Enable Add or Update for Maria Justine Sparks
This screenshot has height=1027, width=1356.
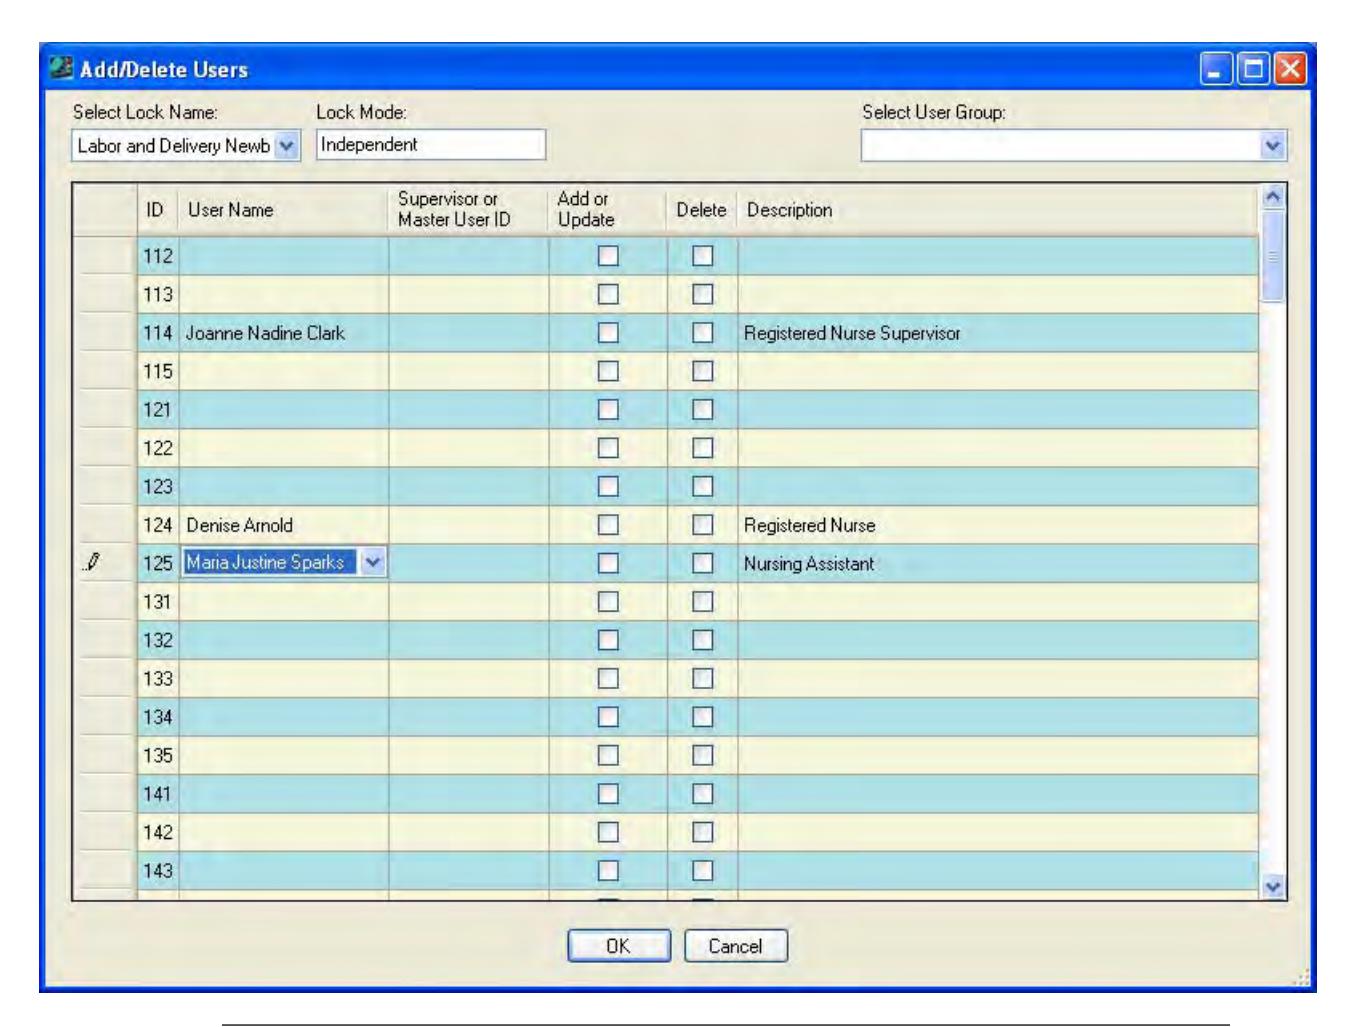608,563
